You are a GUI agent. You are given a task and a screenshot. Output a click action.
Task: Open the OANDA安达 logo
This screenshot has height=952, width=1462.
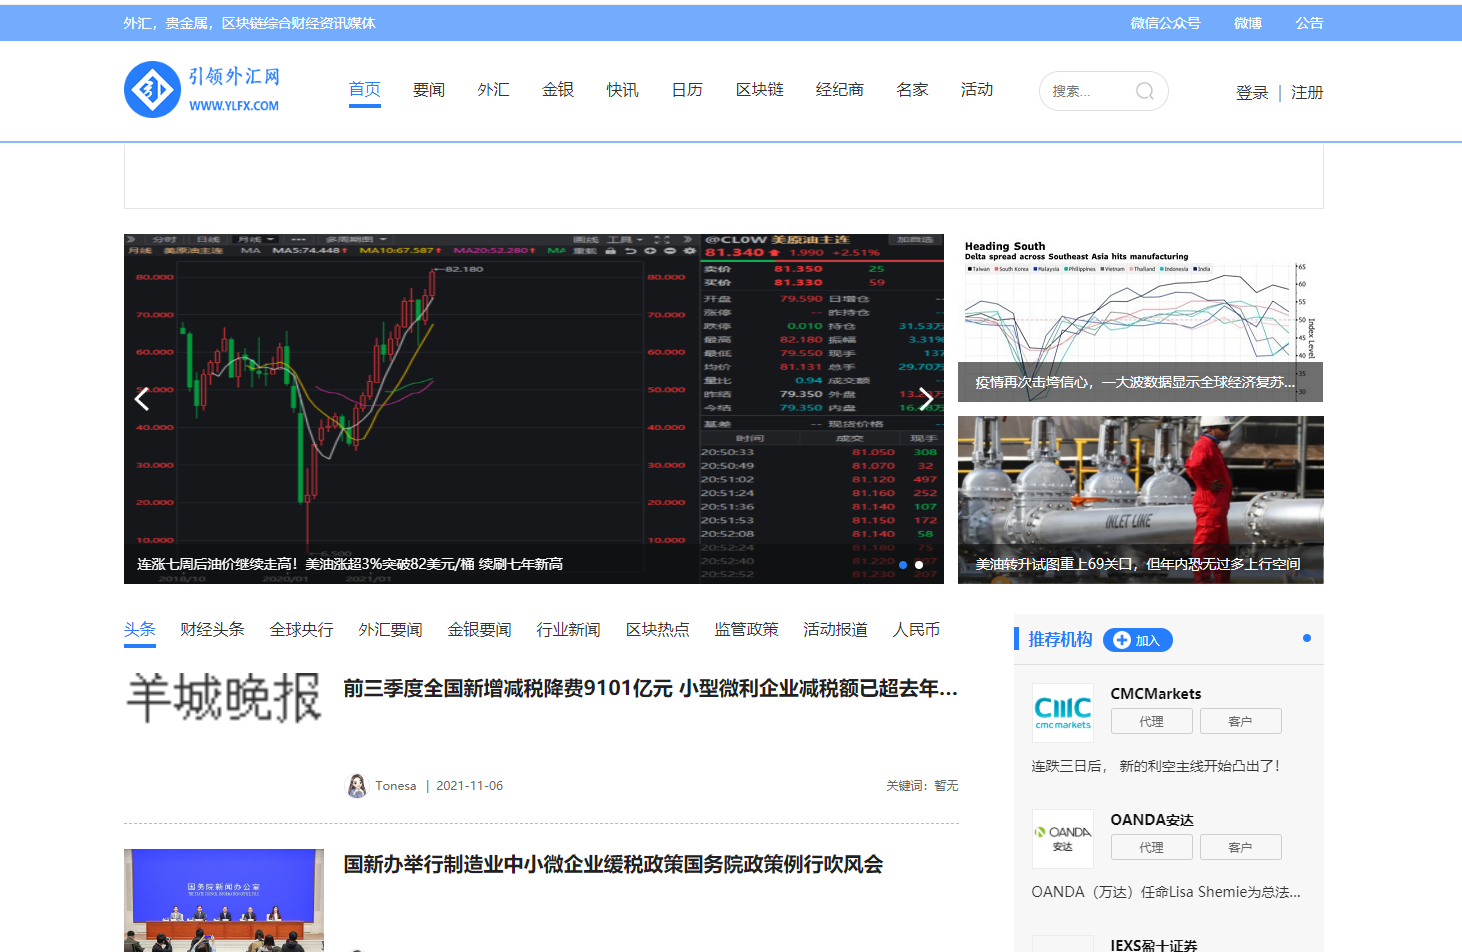(x=1063, y=838)
